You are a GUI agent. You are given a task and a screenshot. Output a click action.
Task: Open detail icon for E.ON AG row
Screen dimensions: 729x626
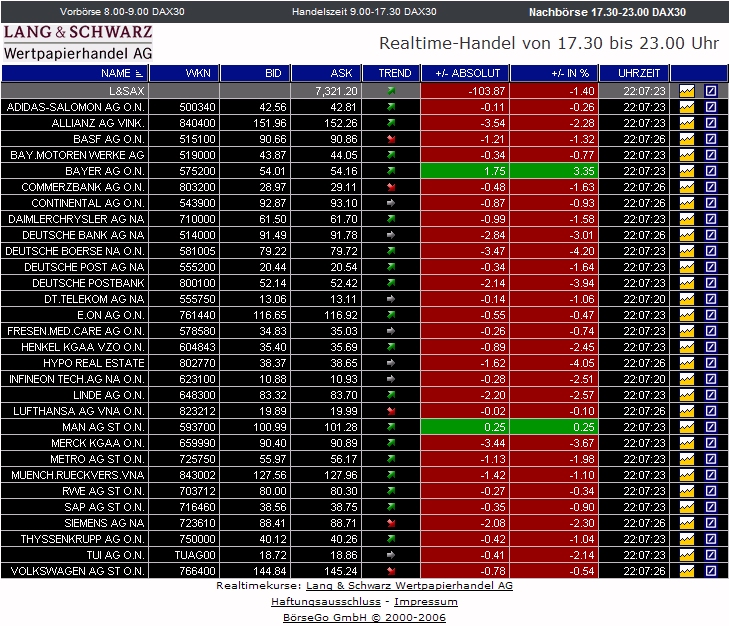coord(710,315)
